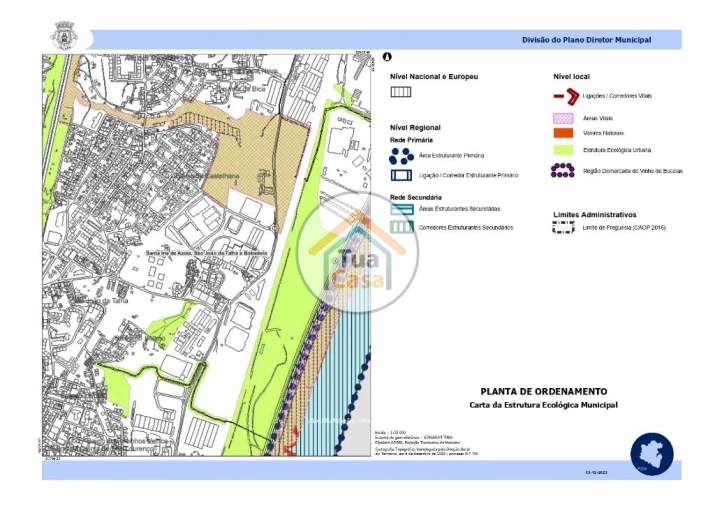Click the Limites Administrativos heading
The image size is (715, 506).
coord(594,215)
